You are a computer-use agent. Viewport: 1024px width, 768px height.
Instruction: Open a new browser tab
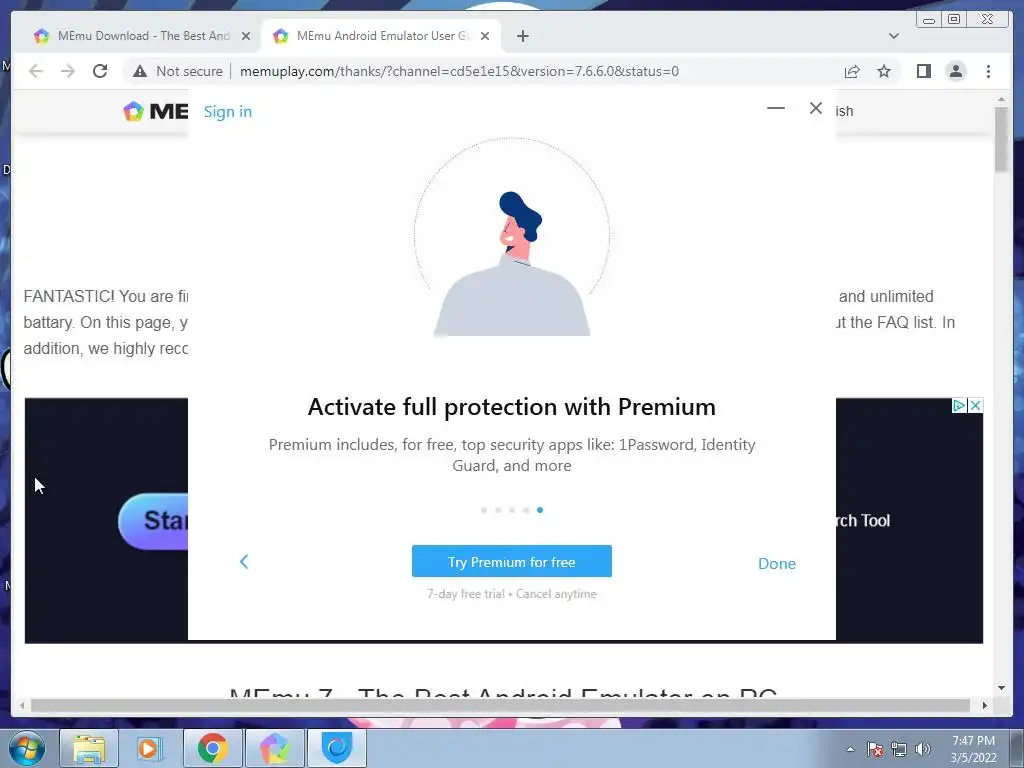(x=522, y=36)
